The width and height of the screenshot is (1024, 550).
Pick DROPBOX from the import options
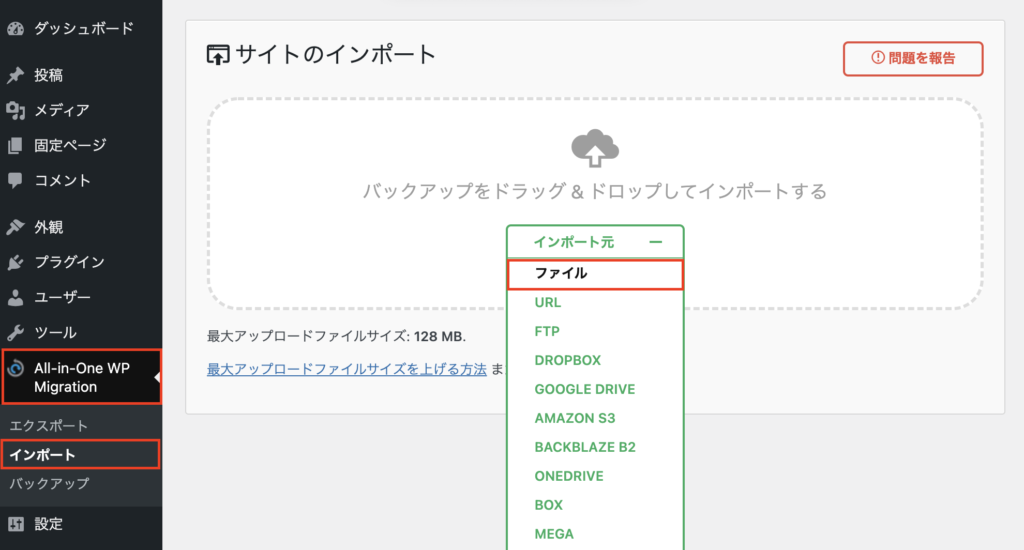pyautogui.click(x=567, y=360)
